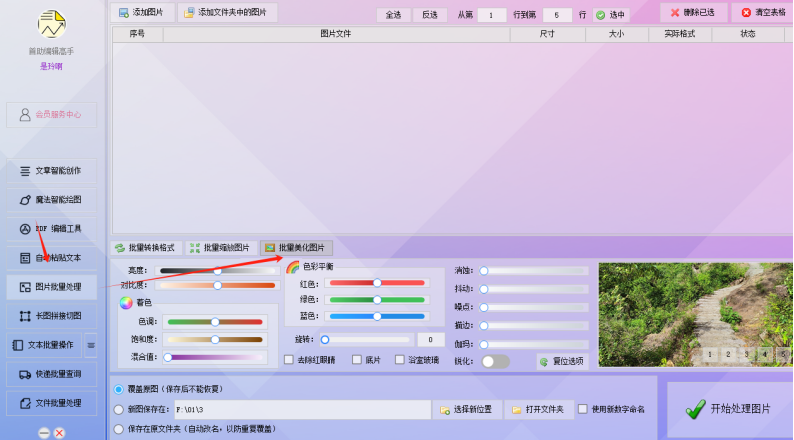Click the 亮度 brightness slider
This screenshot has width=794, height=440.
point(217,271)
